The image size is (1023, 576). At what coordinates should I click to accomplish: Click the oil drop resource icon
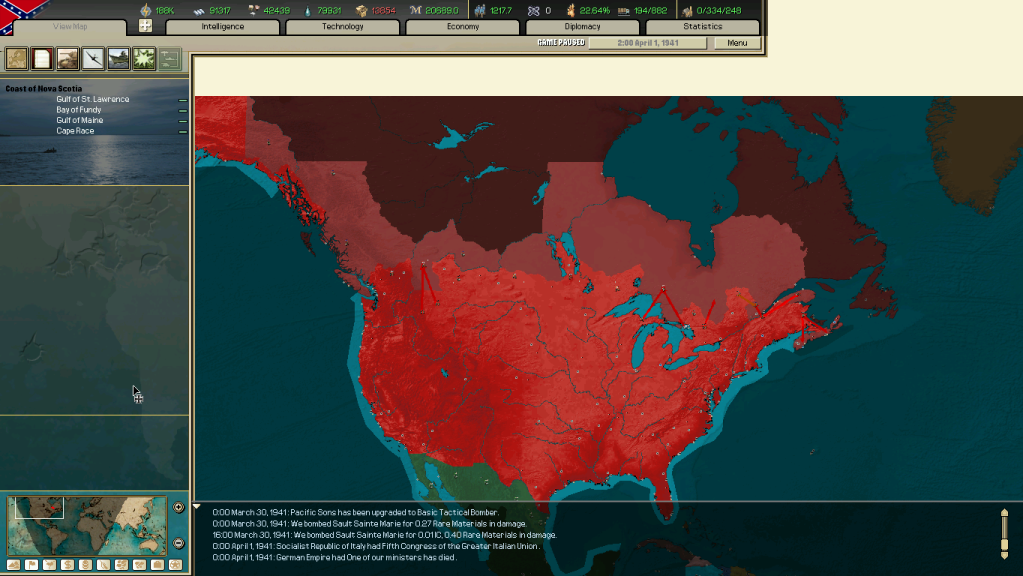[x=308, y=10]
